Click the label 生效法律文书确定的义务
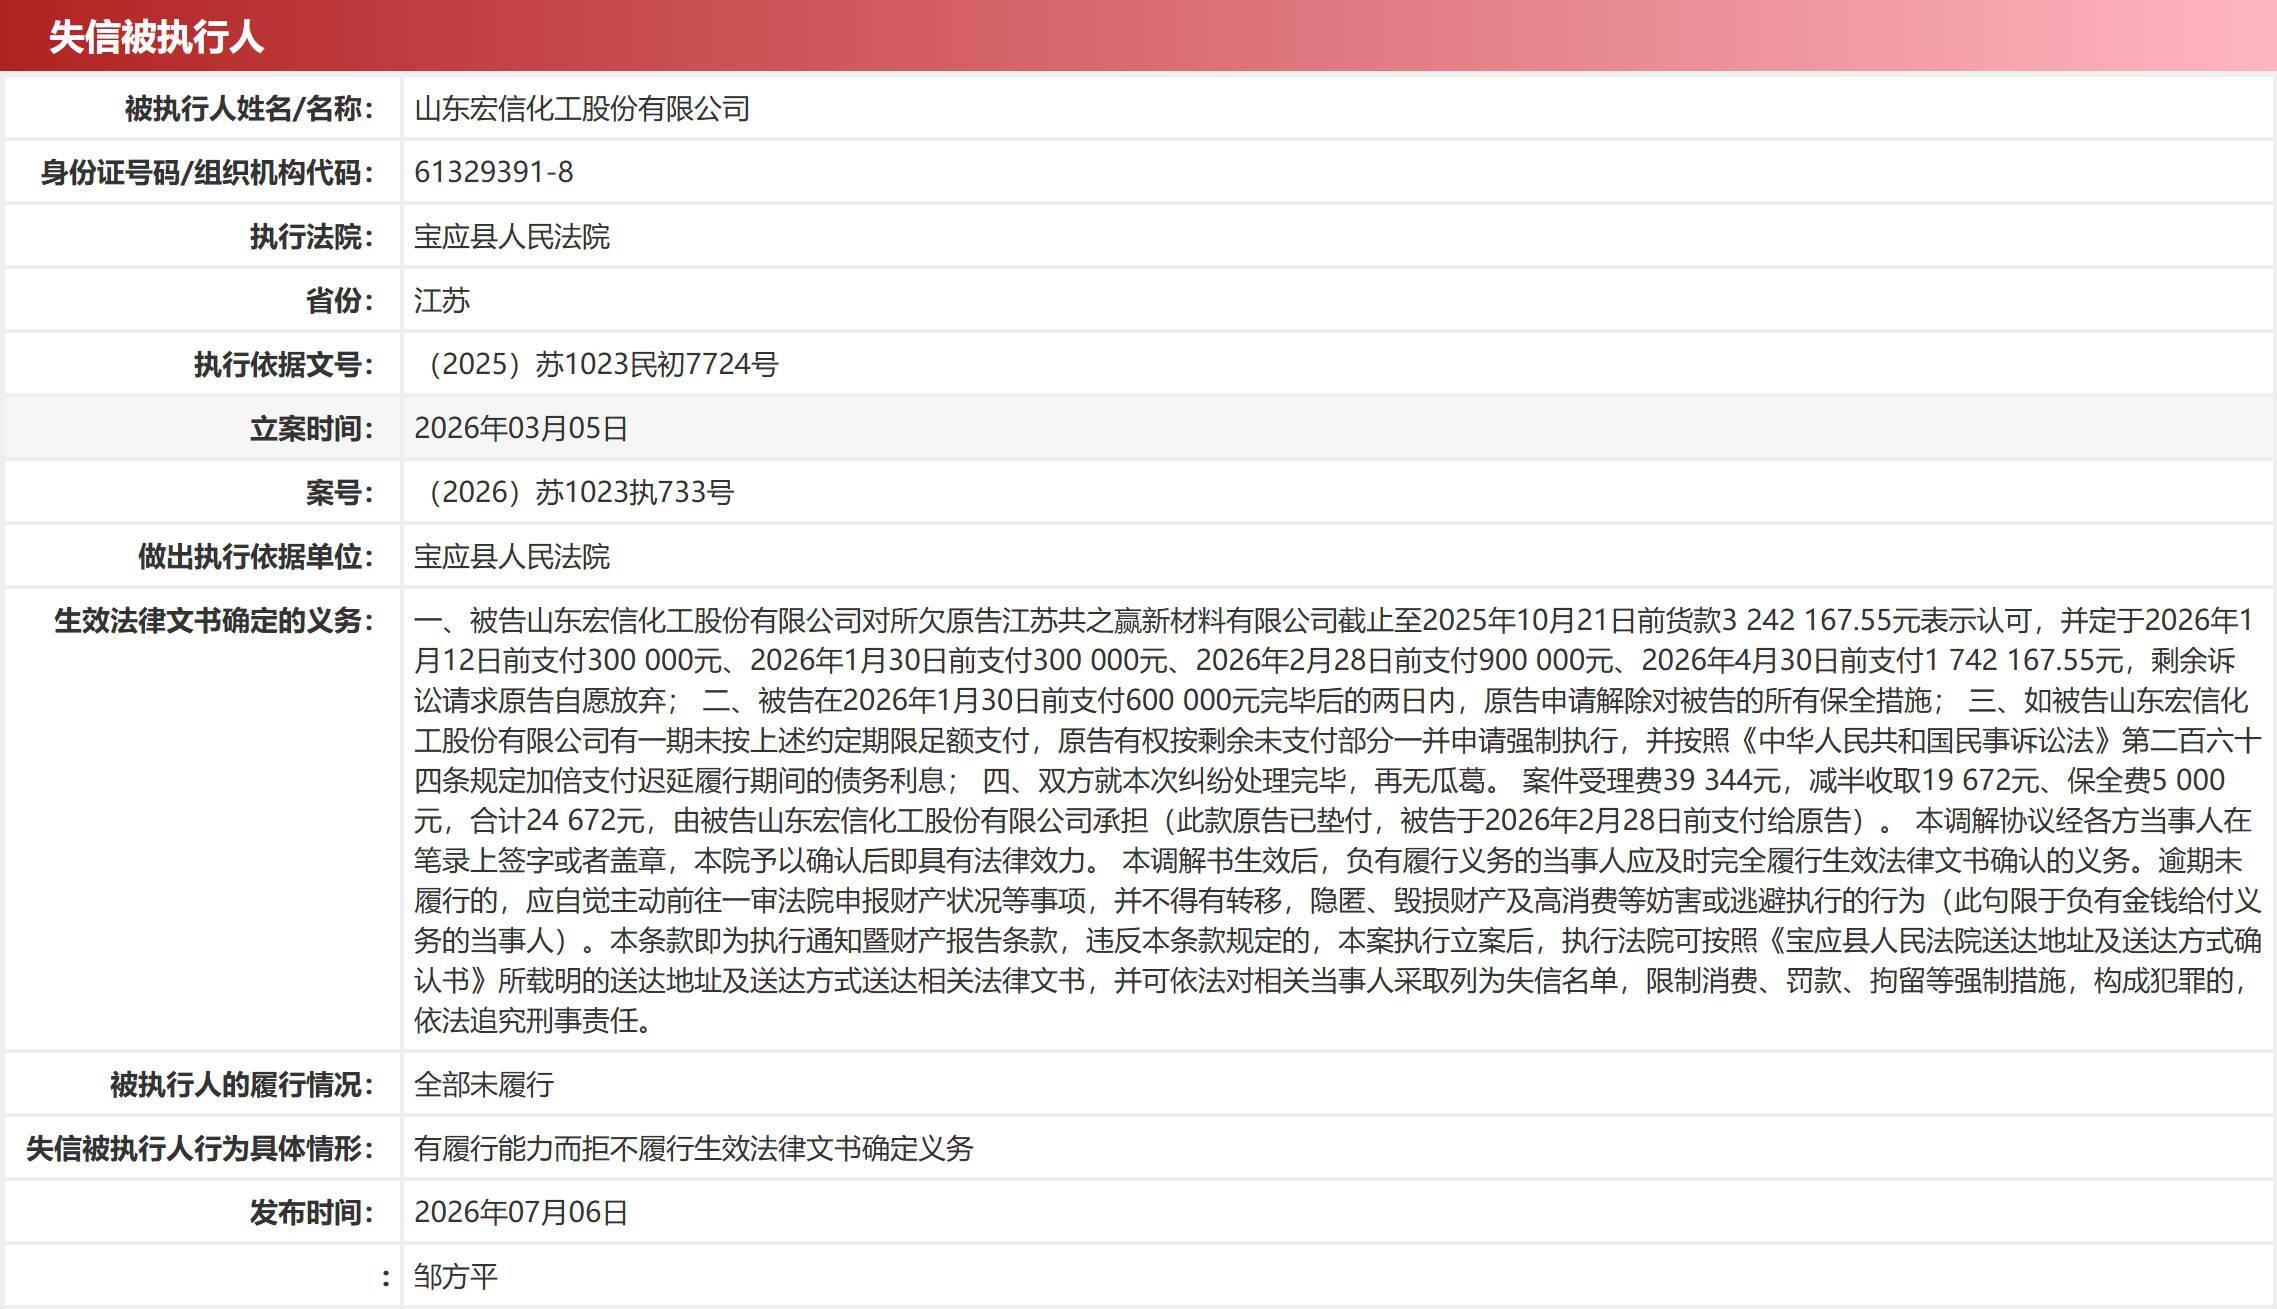Image resolution: width=2277 pixels, height=1309 pixels. (214, 620)
